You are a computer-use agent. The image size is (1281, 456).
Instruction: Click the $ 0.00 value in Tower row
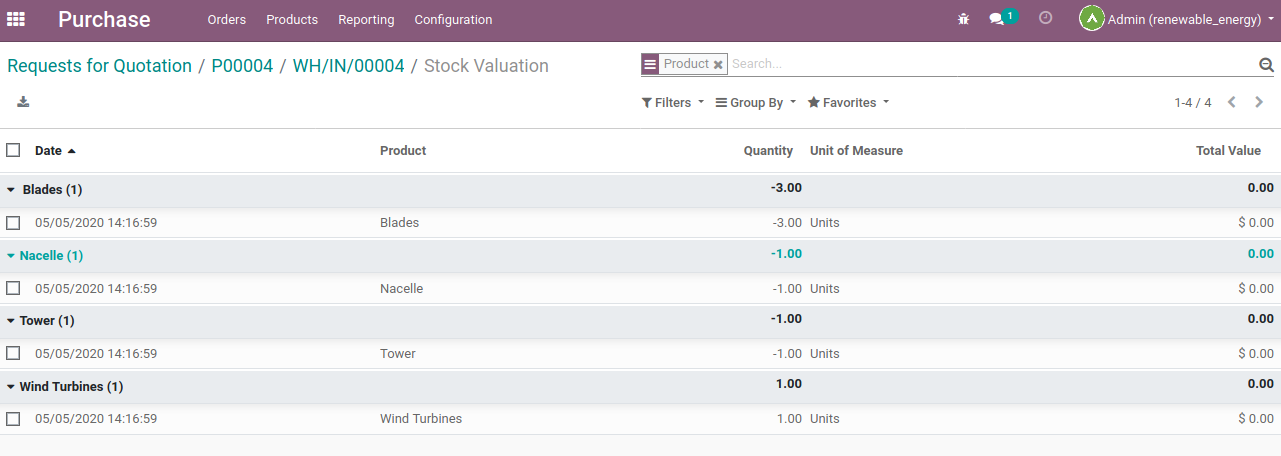click(x=1256, y=354)
